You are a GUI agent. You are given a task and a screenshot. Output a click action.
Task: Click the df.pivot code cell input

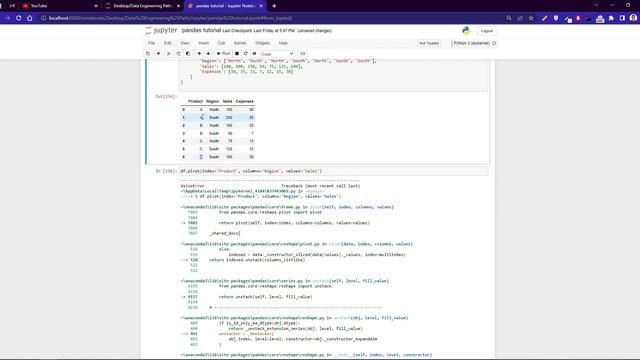[x=333, y=171]
